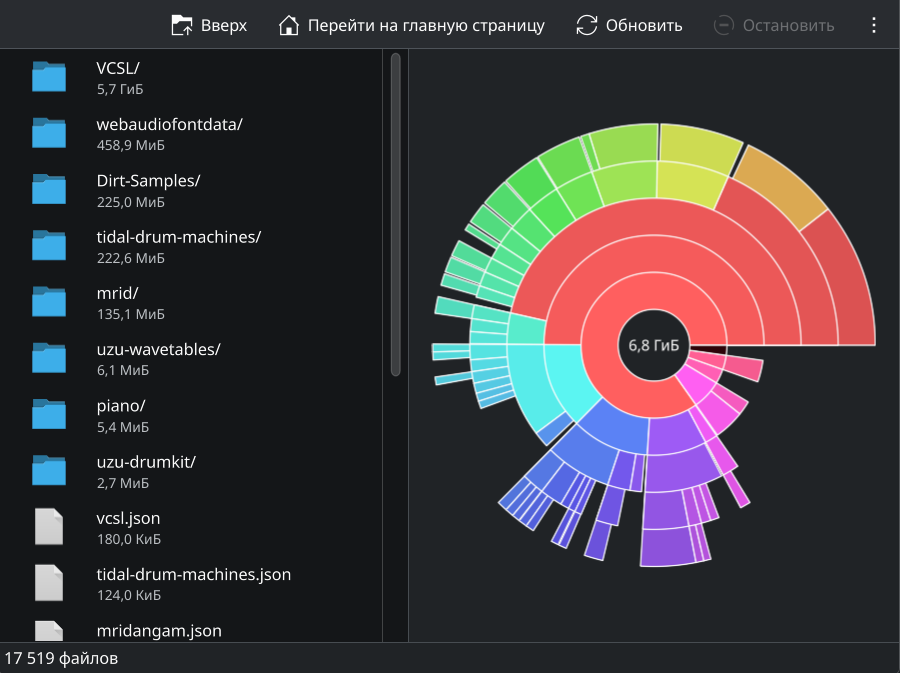Viewport: 900px width, 673px height.
Task: Select the webaudiofontdata folder icon
Action: pos(49,133)
